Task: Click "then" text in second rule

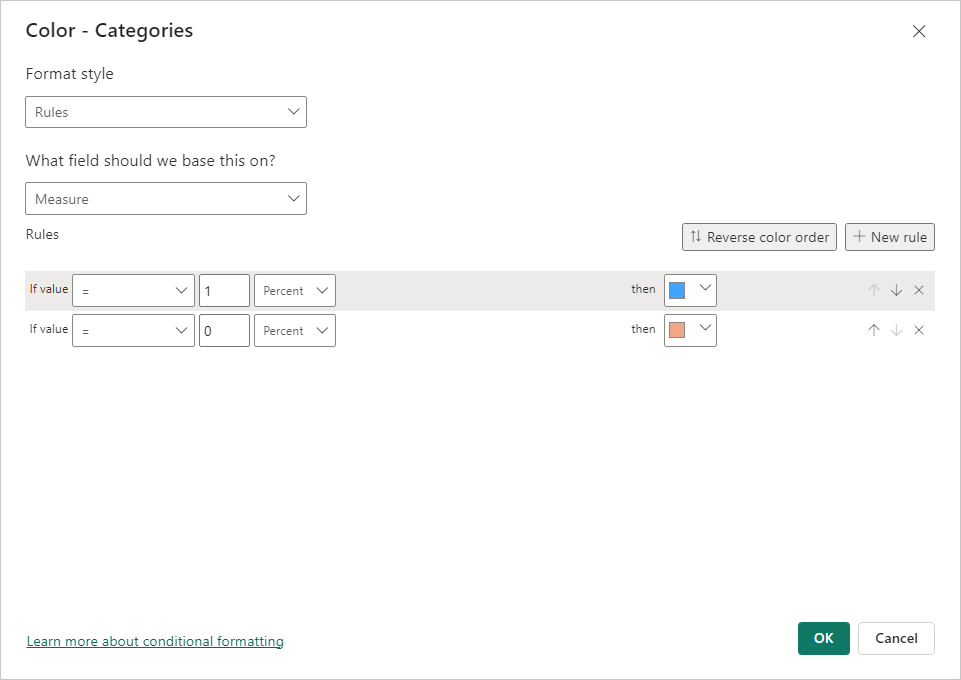Action: click(x=644, y=329)
